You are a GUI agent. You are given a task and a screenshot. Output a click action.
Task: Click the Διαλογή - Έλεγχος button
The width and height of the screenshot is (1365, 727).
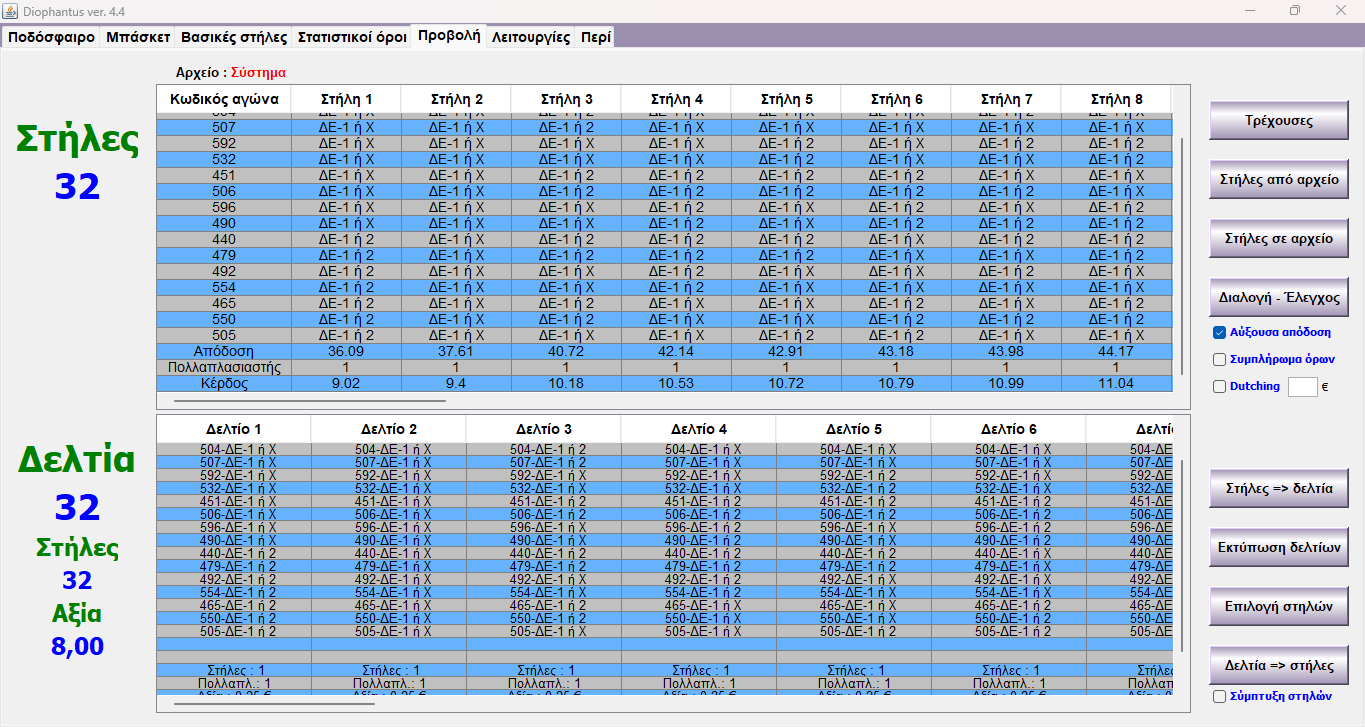point(1279,298)
